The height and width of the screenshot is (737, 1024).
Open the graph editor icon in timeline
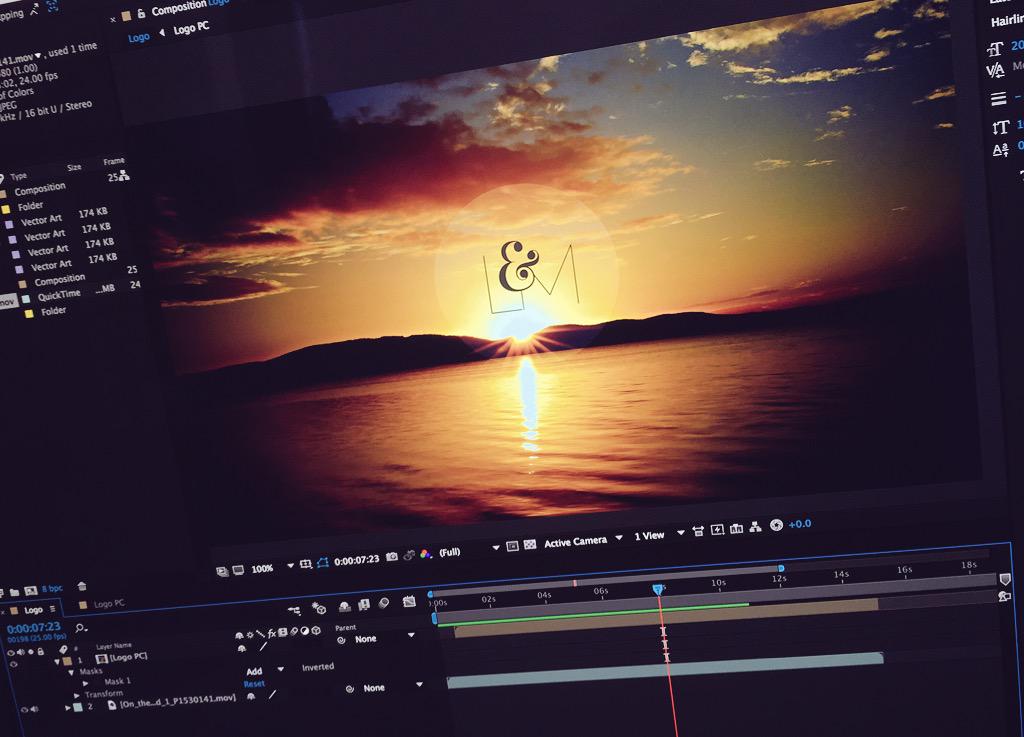click(409, 601)
